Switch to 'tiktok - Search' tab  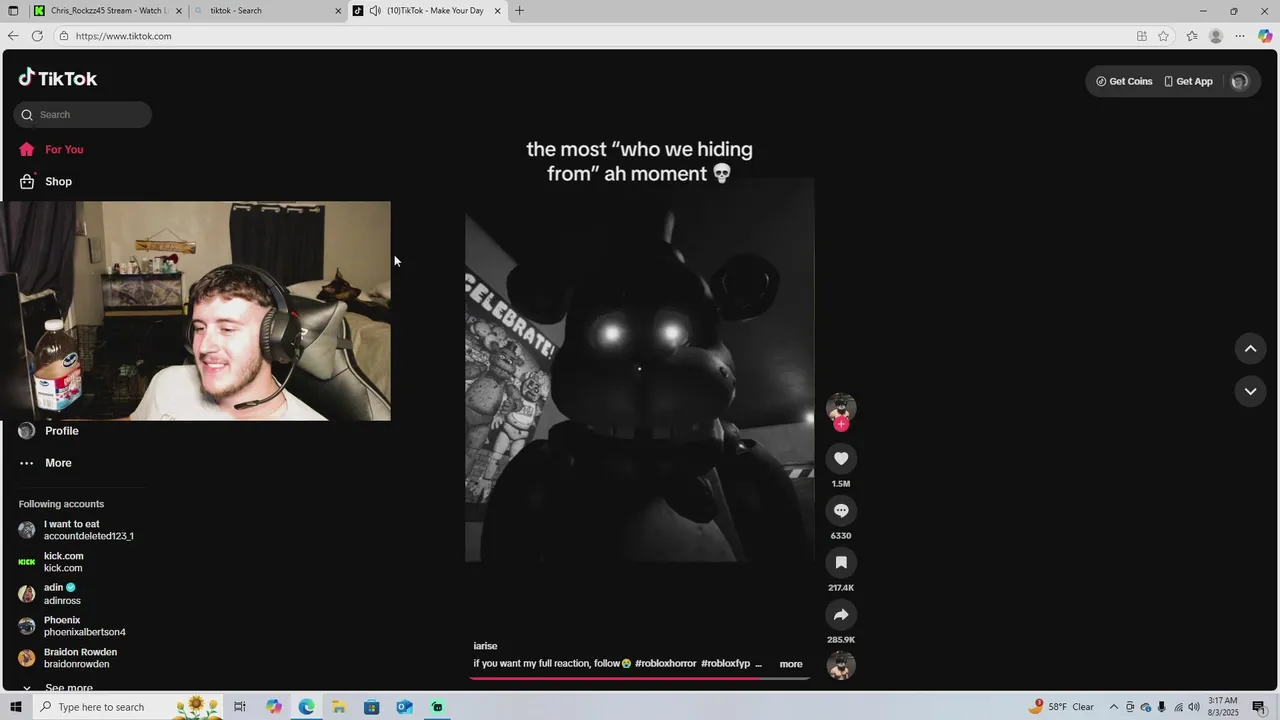pyautogui.click(x=265, y=11)
